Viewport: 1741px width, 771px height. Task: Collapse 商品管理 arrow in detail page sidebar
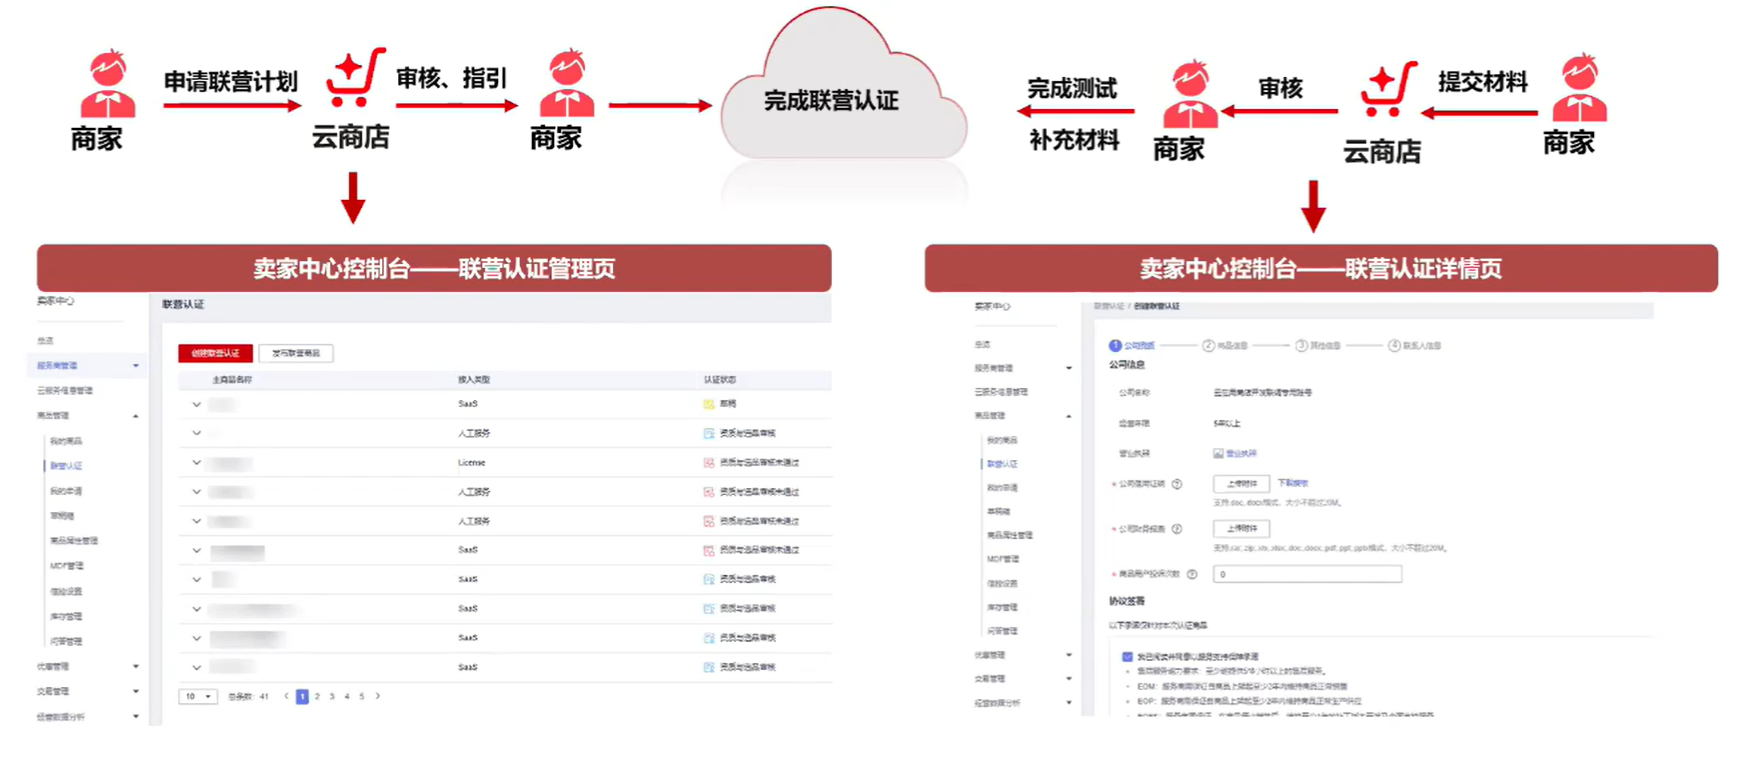[x=1069, y=416]
